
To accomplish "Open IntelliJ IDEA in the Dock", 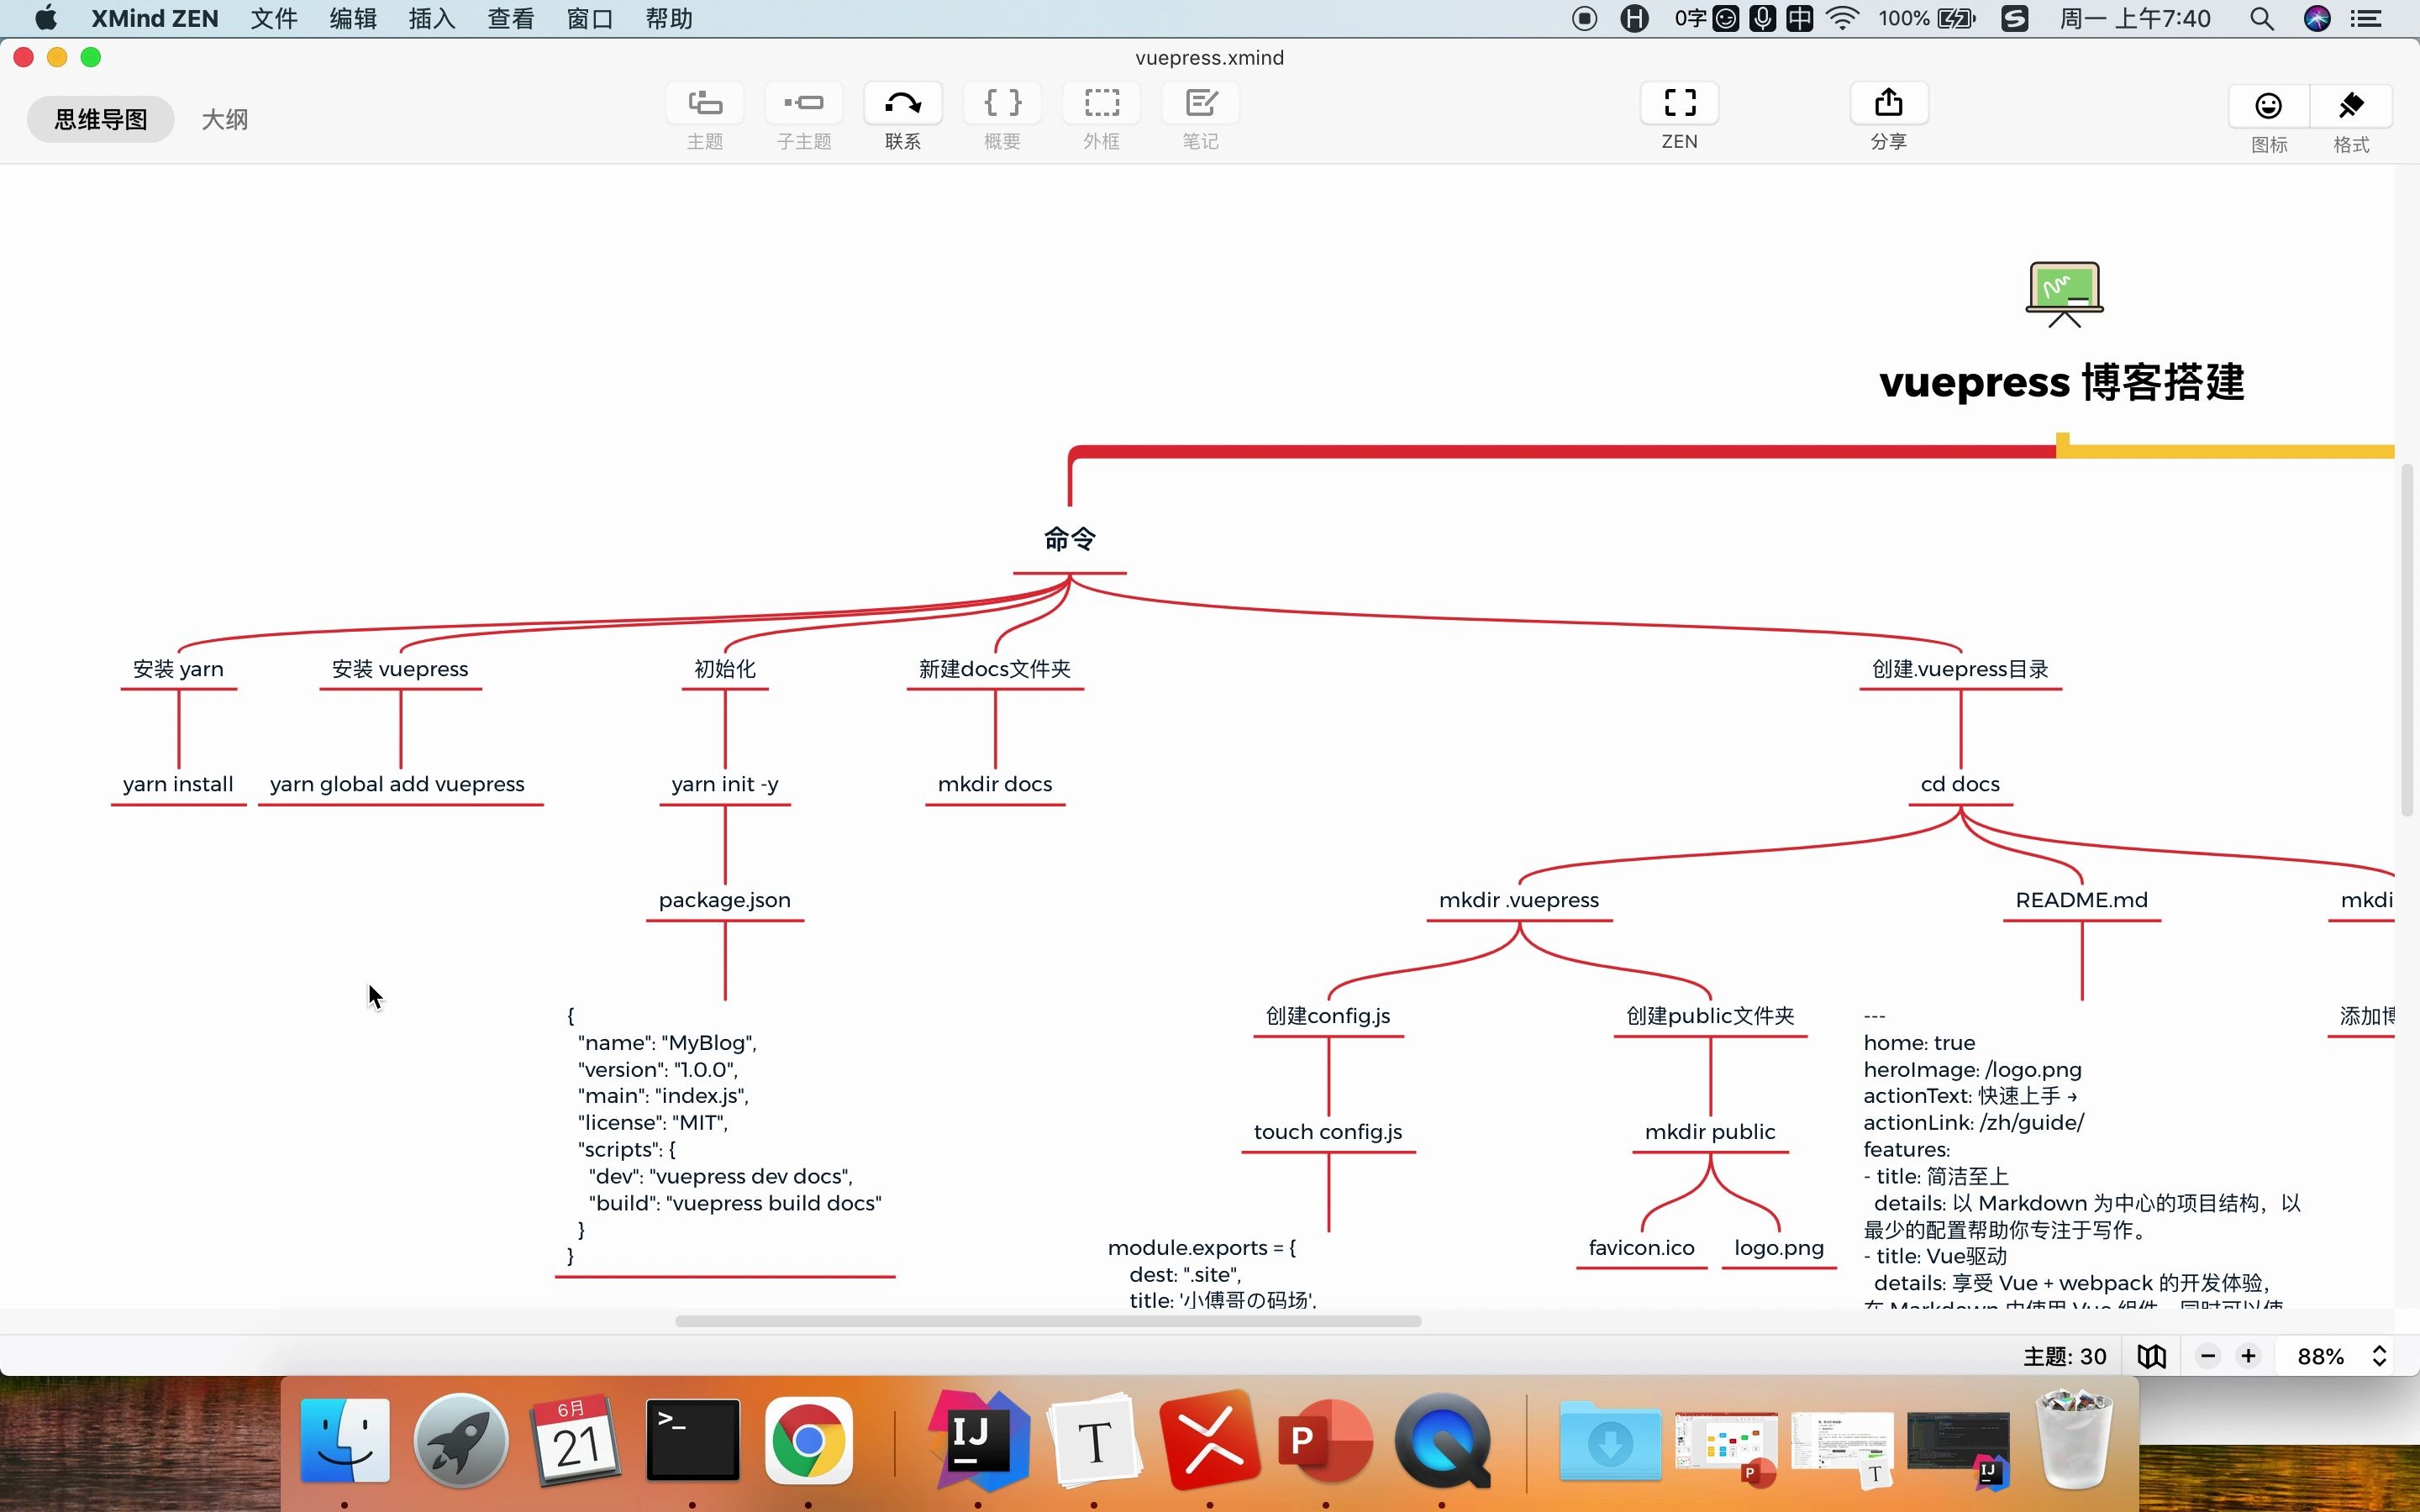I will [x=979, y=1440].
